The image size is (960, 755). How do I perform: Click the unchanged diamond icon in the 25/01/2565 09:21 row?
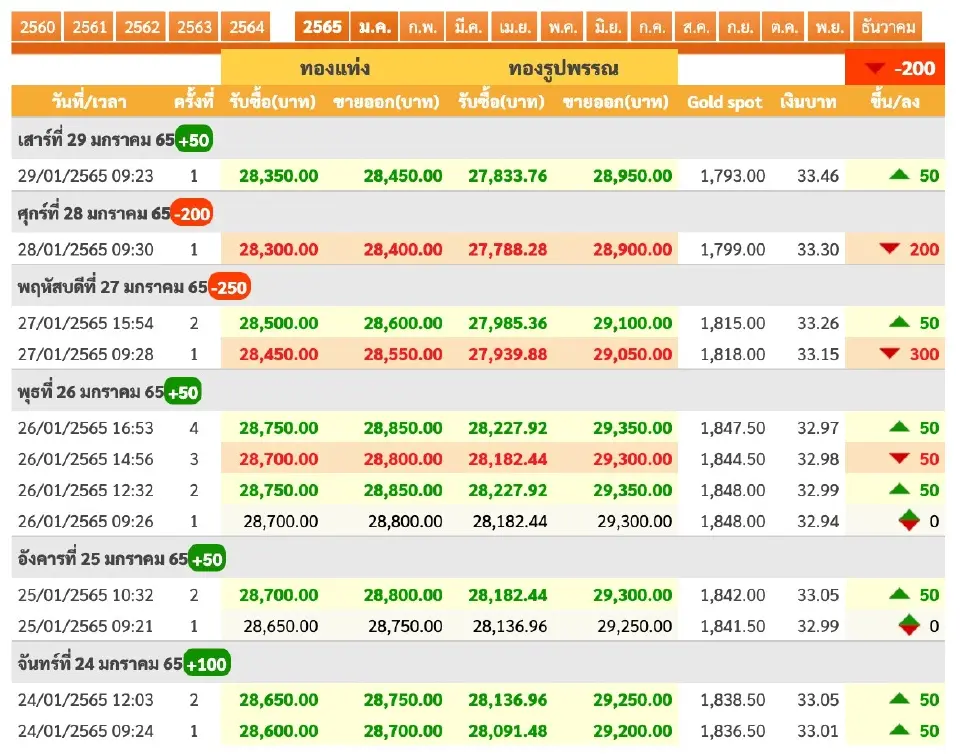[x=909, y=625]
